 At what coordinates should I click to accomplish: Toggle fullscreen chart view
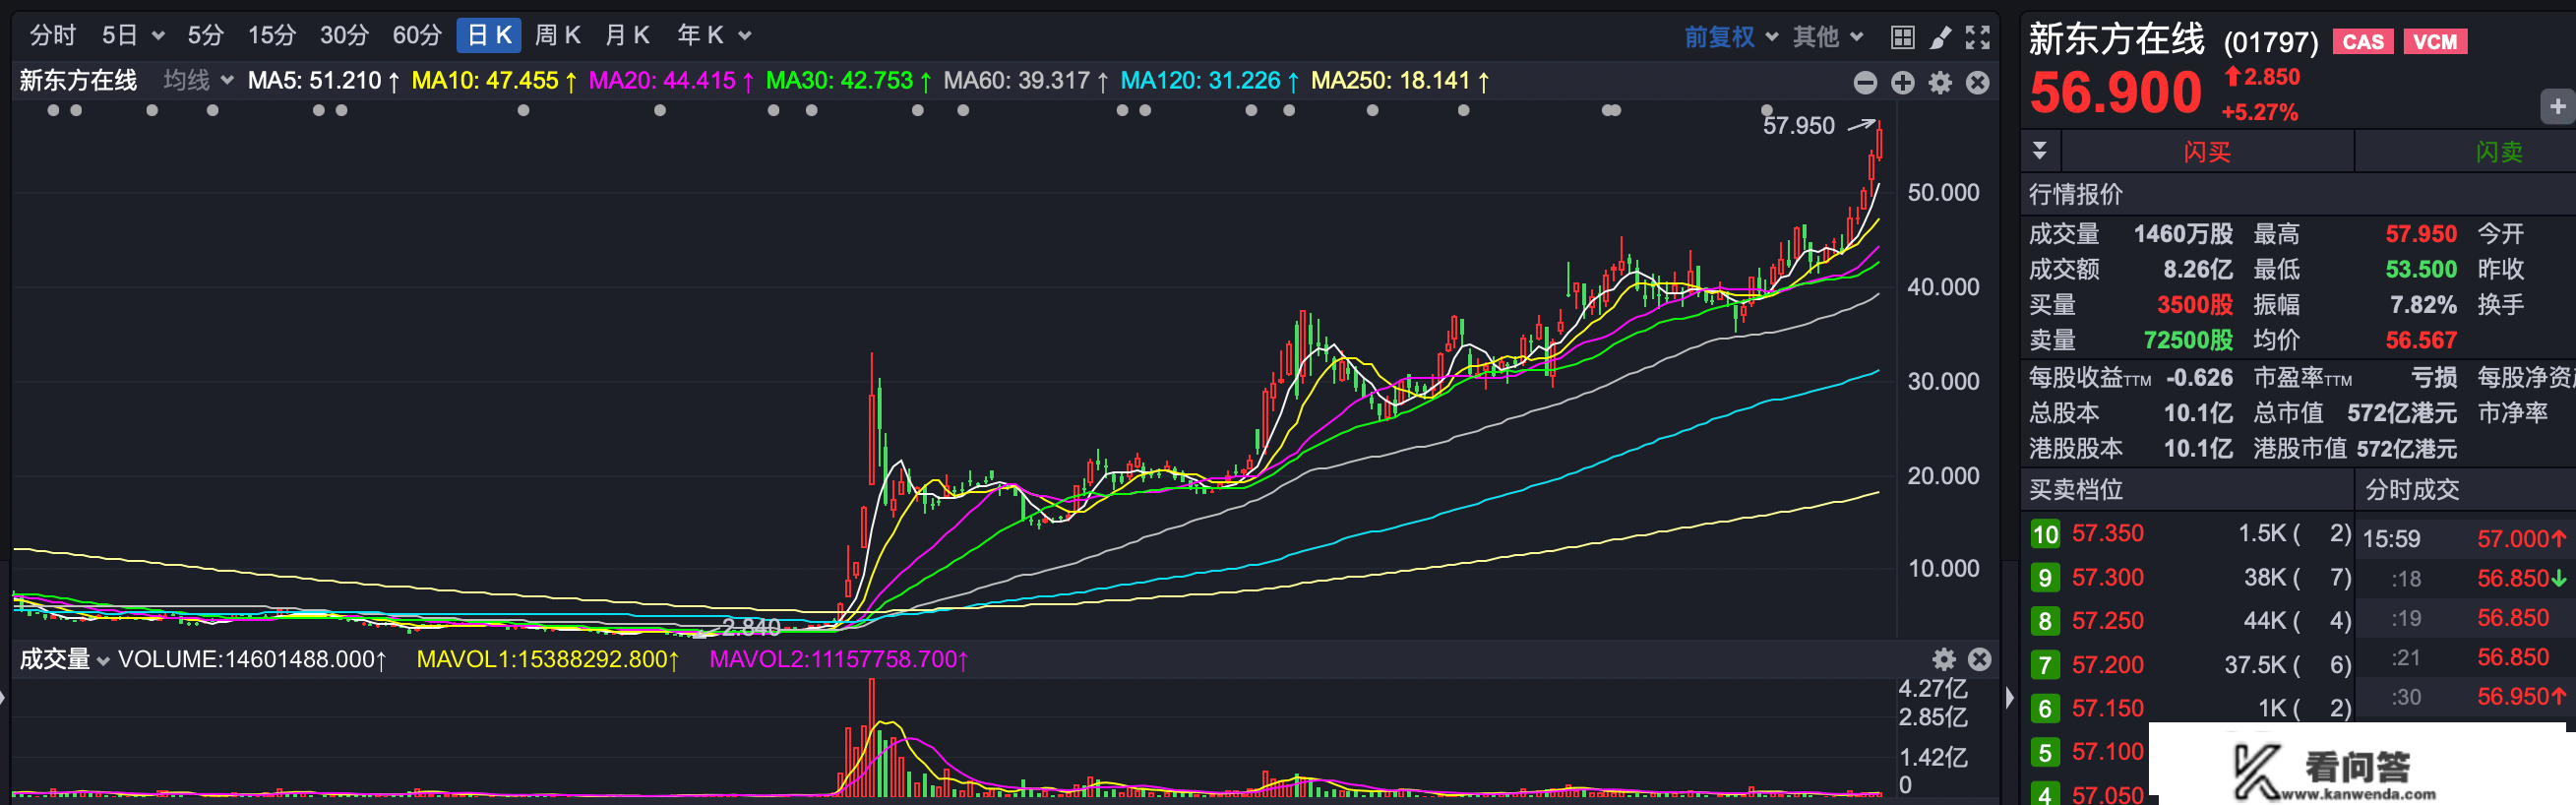pos(1977,38)
